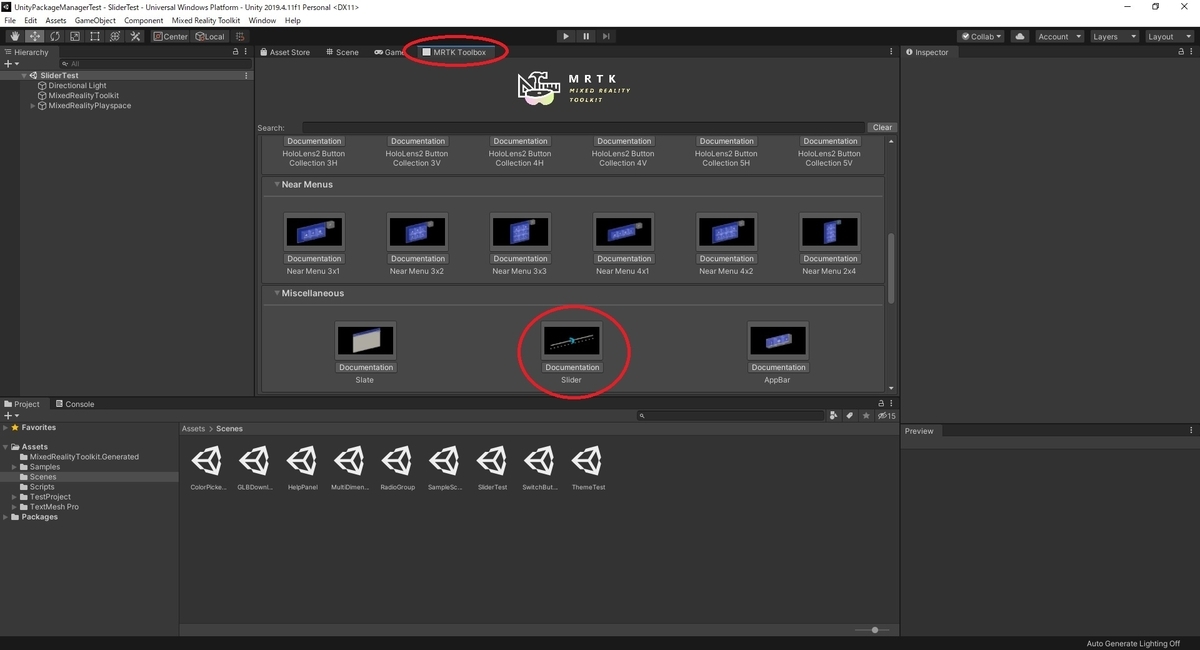Open the Window menu
The height and width of the screenshot is (650, 1200).
(262, 20)
